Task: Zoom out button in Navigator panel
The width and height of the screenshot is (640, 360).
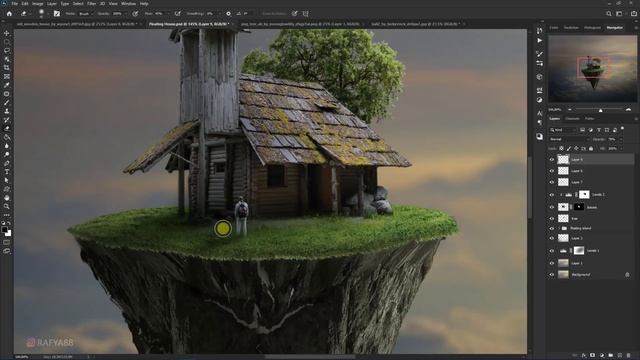Action: click(x=570, y=110)
